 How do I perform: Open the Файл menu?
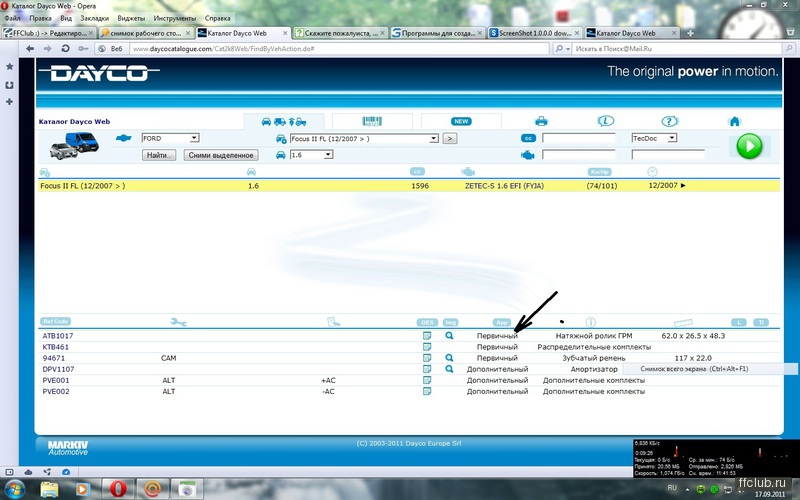coord(12,18)
